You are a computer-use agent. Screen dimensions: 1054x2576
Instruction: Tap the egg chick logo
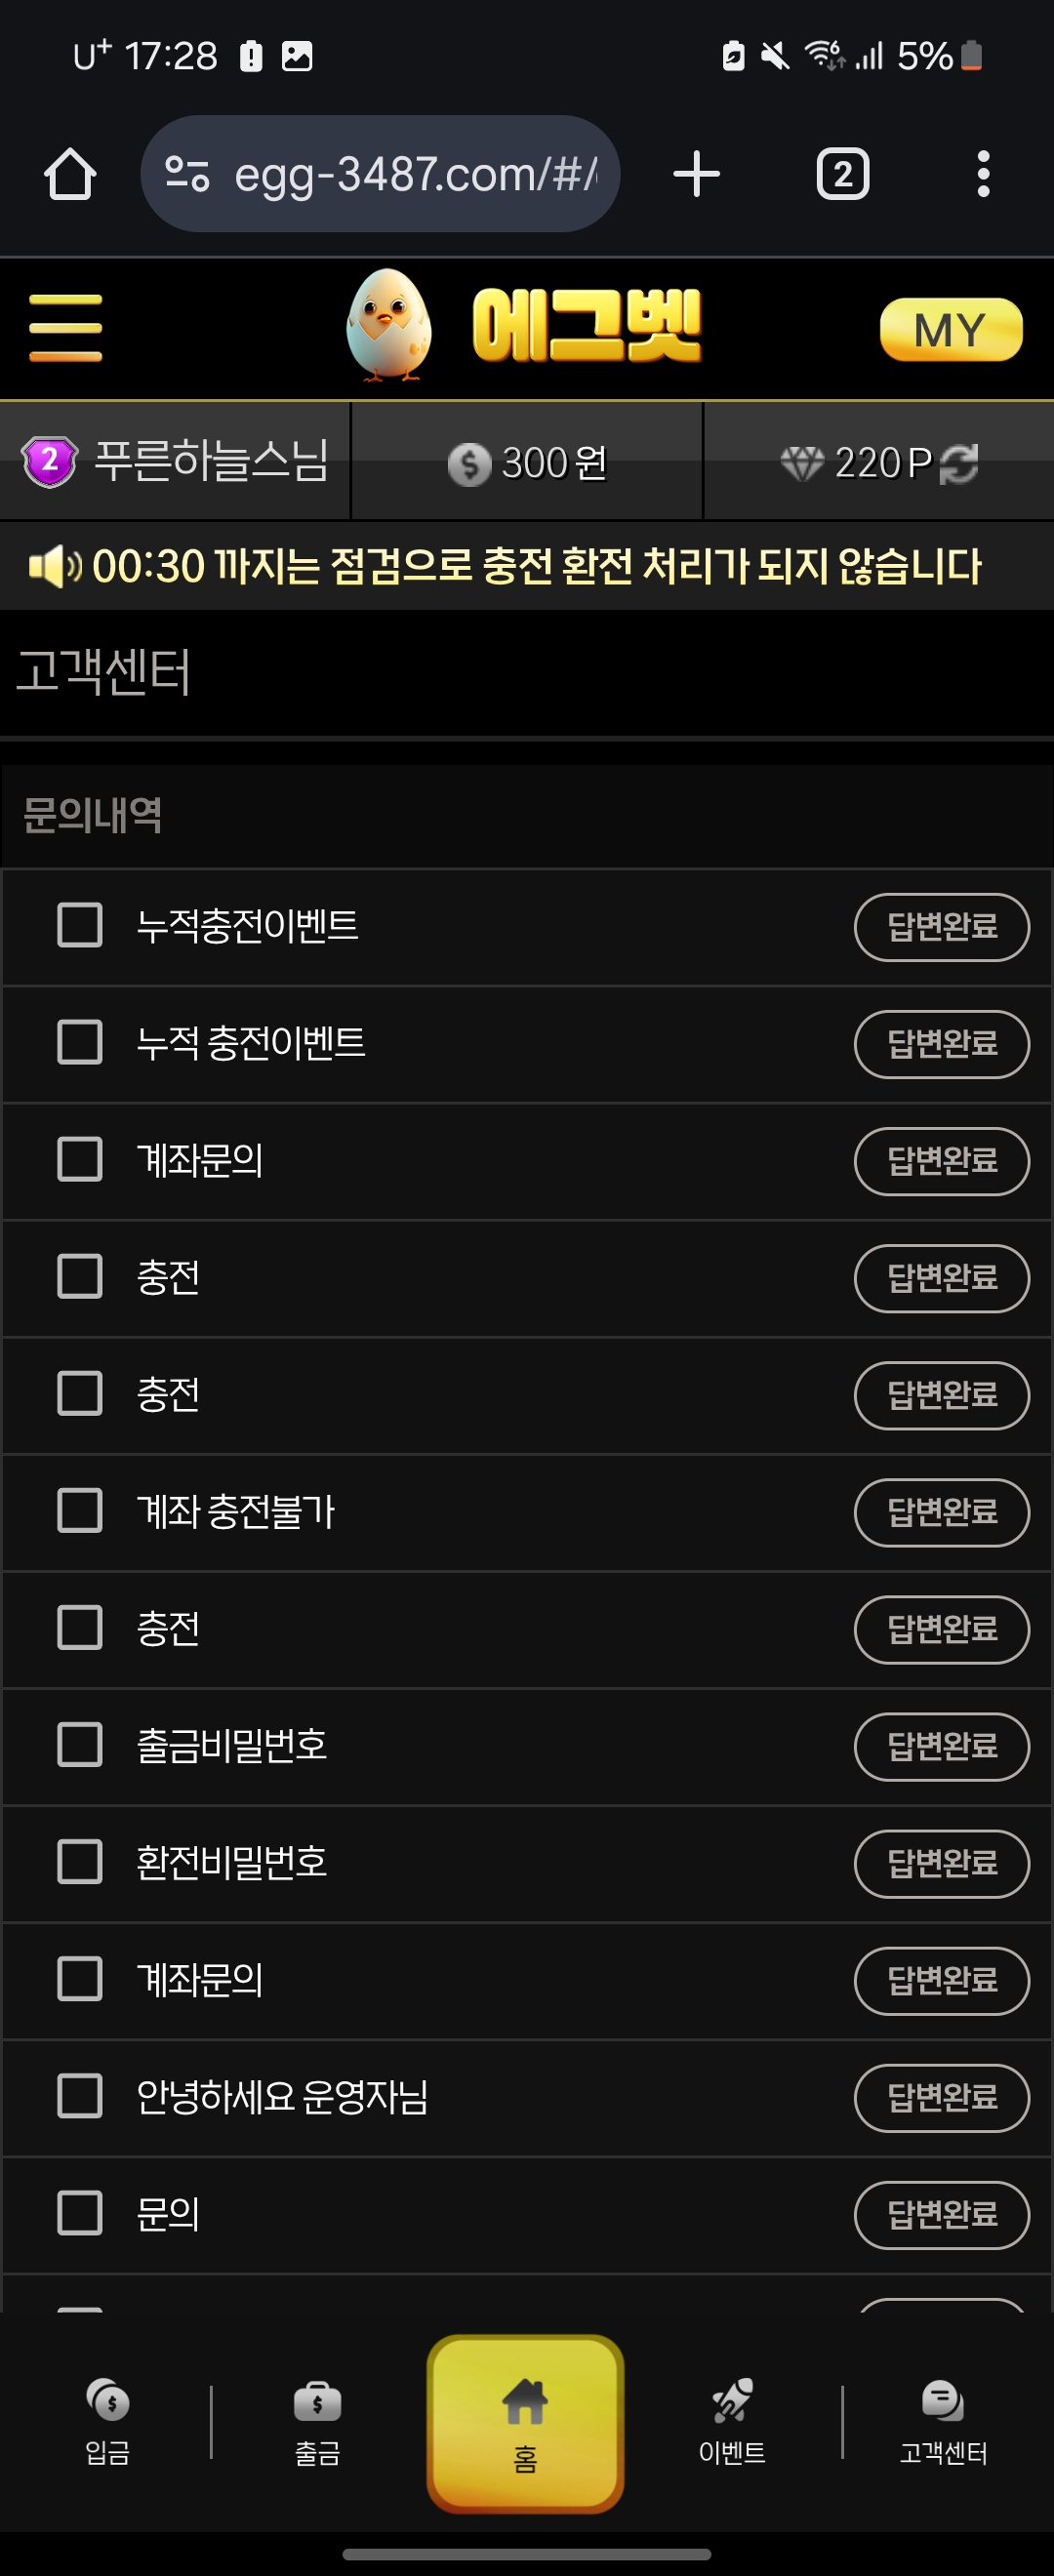click(x=389, y=325)
